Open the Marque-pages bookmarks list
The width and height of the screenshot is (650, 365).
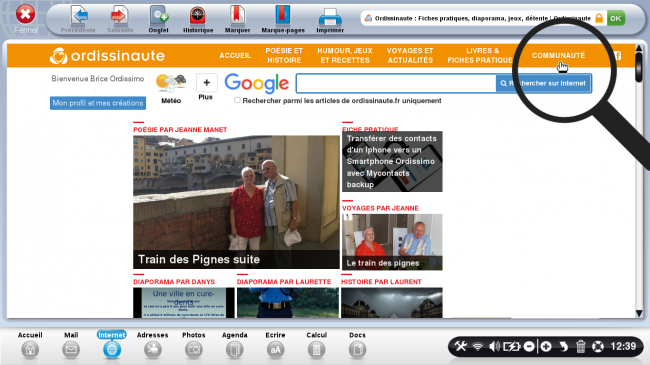pyautogui.click(x=283, y=19)
